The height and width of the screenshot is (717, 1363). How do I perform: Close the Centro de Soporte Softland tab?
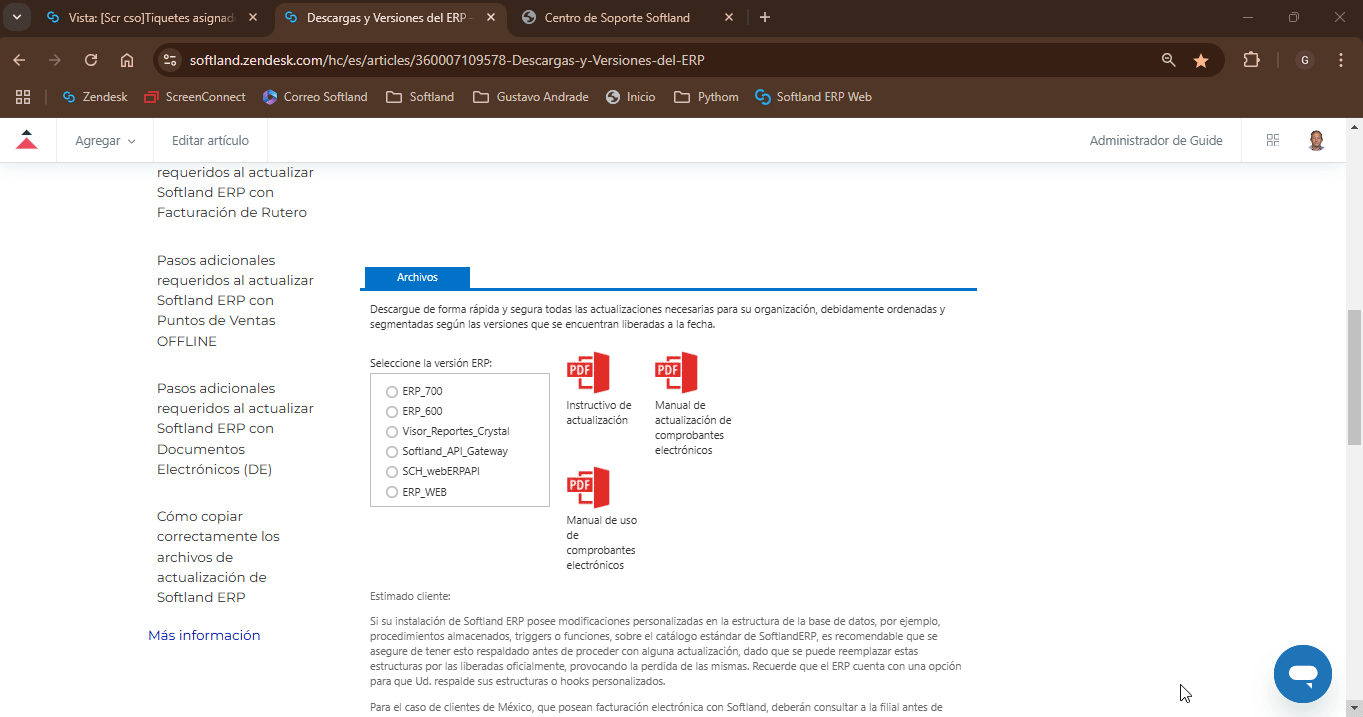pyautogui.click(x=727, y=17)
